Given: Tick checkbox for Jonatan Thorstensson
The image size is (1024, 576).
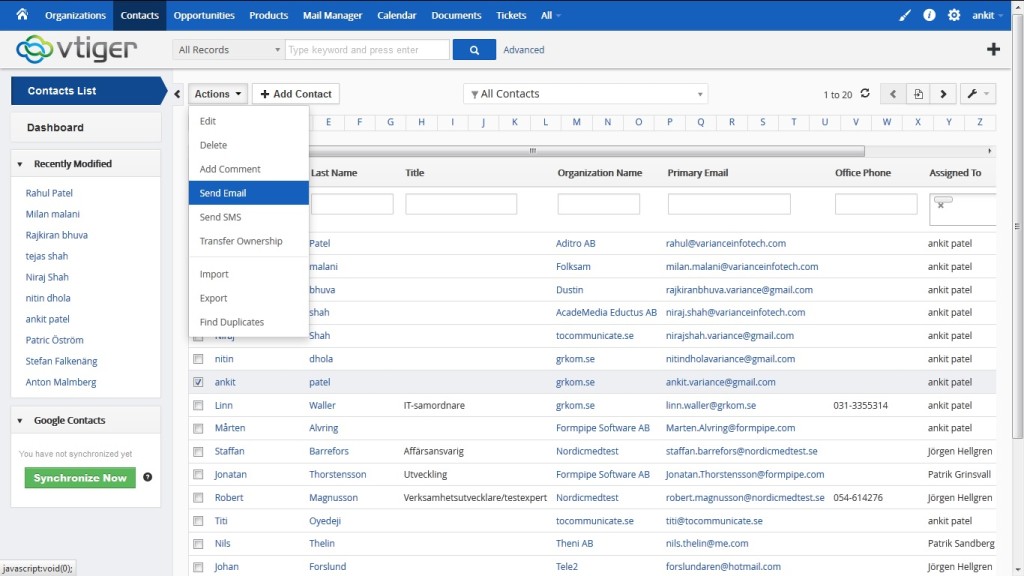Looking at the screenshot, I should [x=198, y=475].
